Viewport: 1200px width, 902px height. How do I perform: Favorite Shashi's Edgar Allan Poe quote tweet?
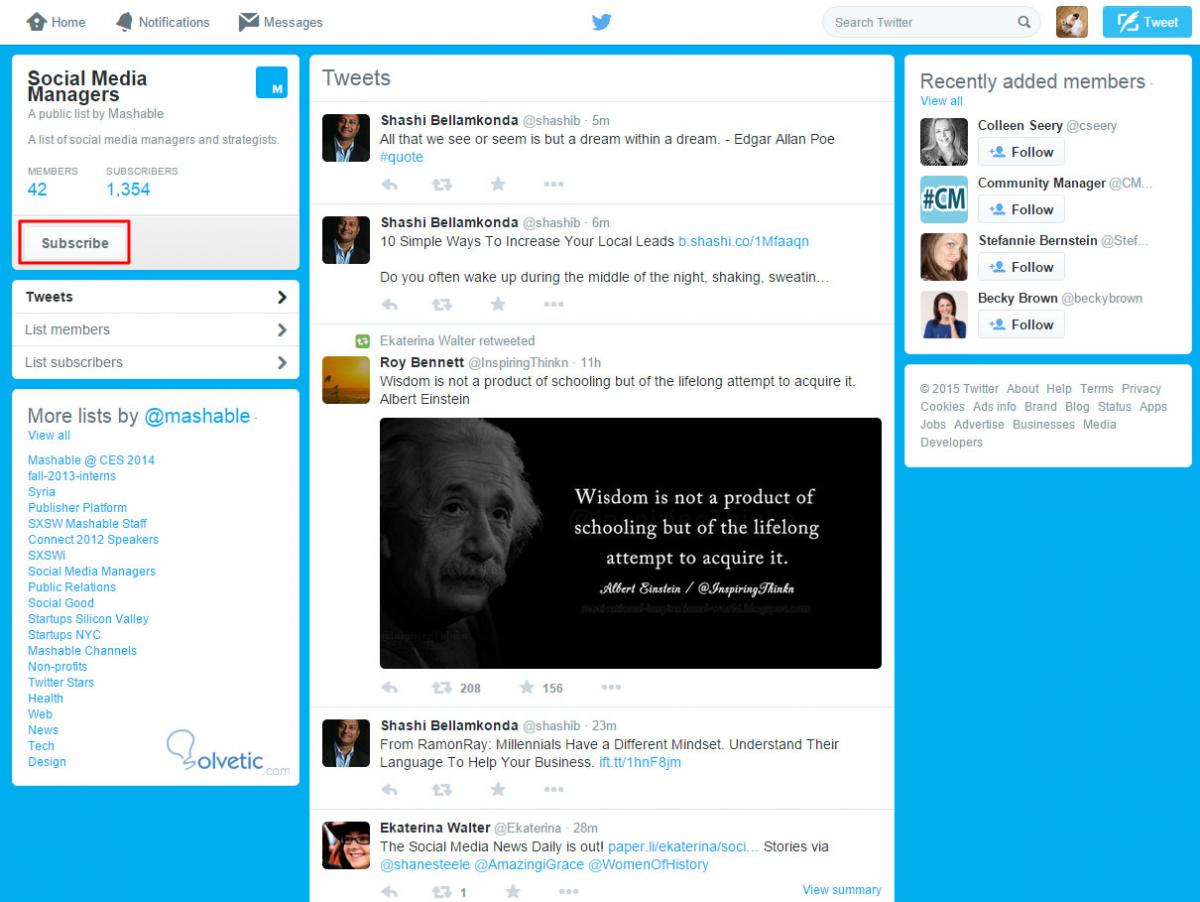pos(498,183)
